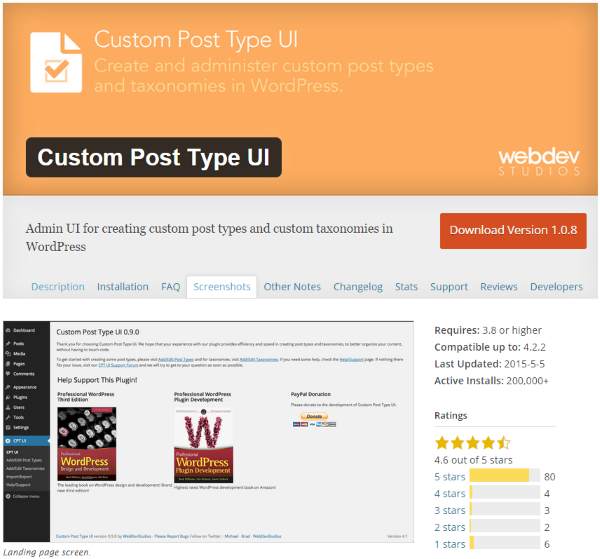Click the star rating icons

473,443
